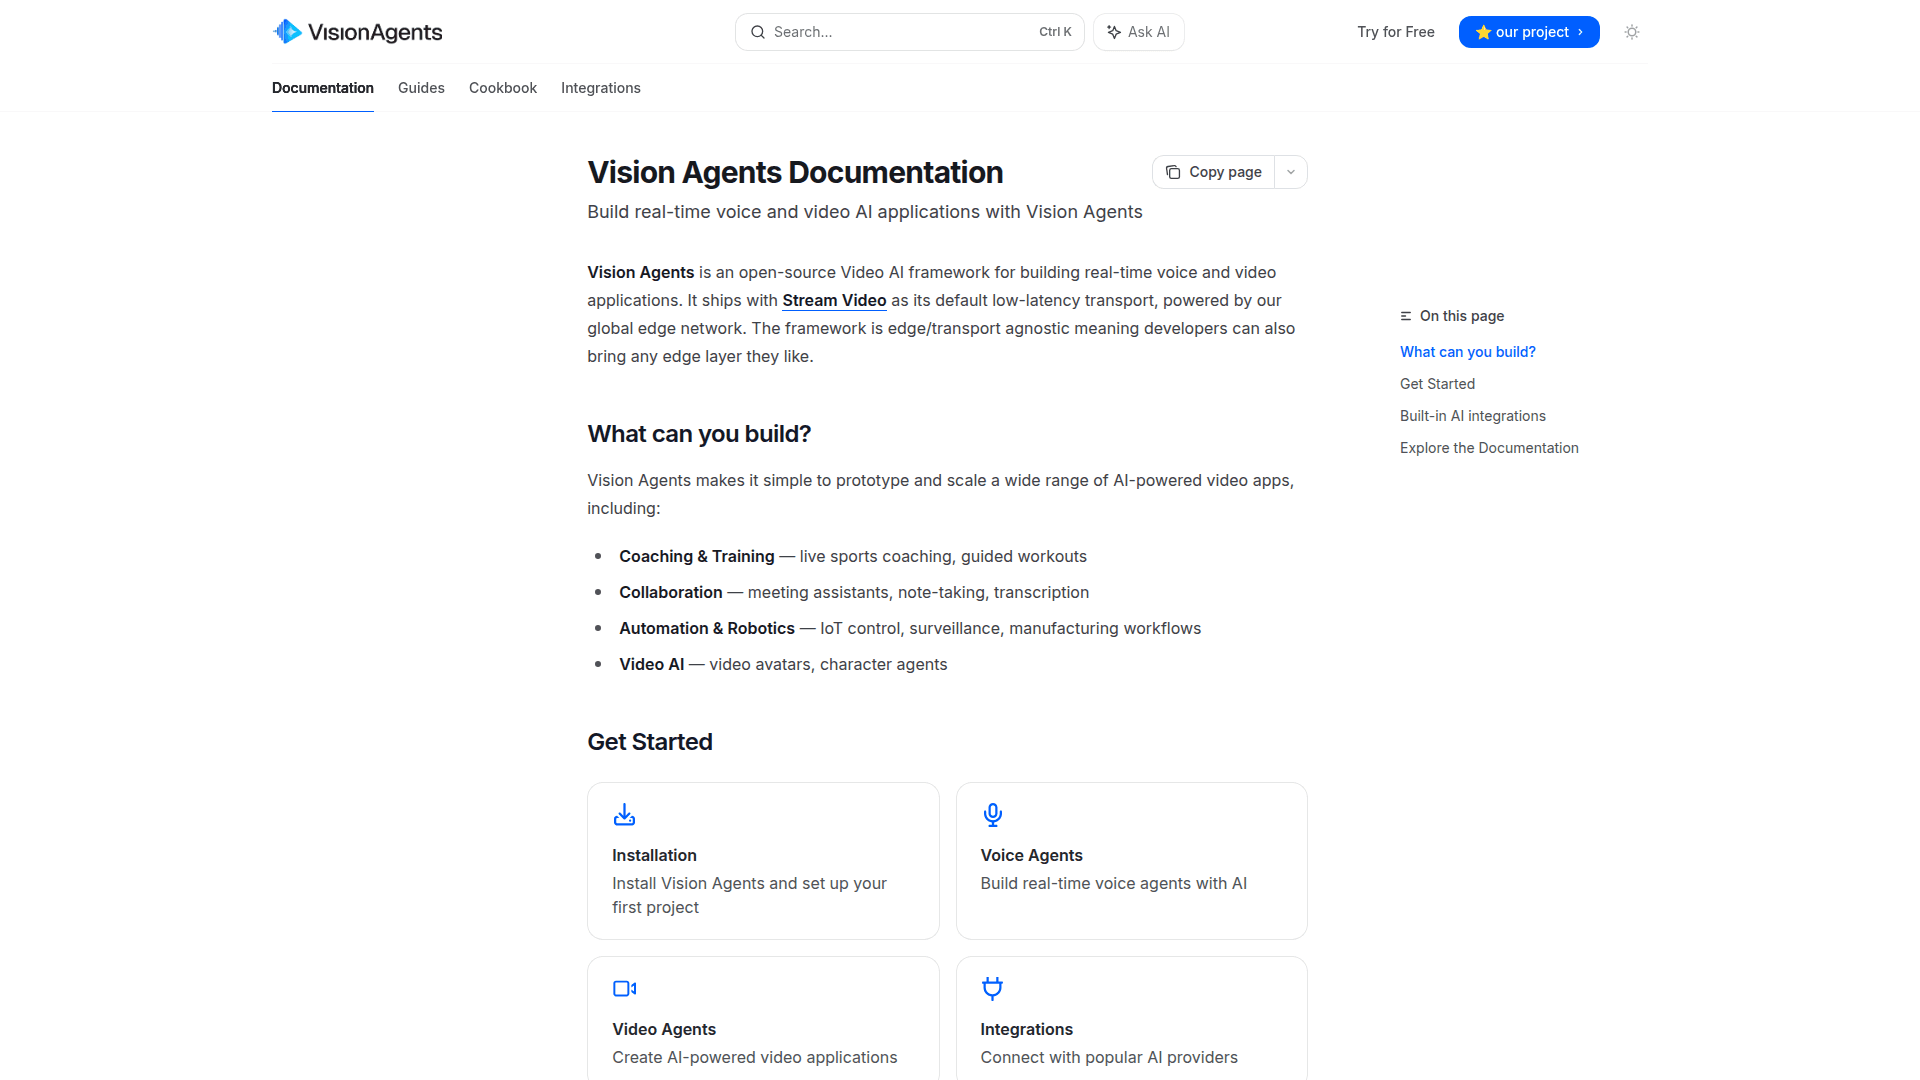Click the VisionAgents logo
Image resolution: width=1920 pixels, height=1080 pixels.
(x=357, y=31)
